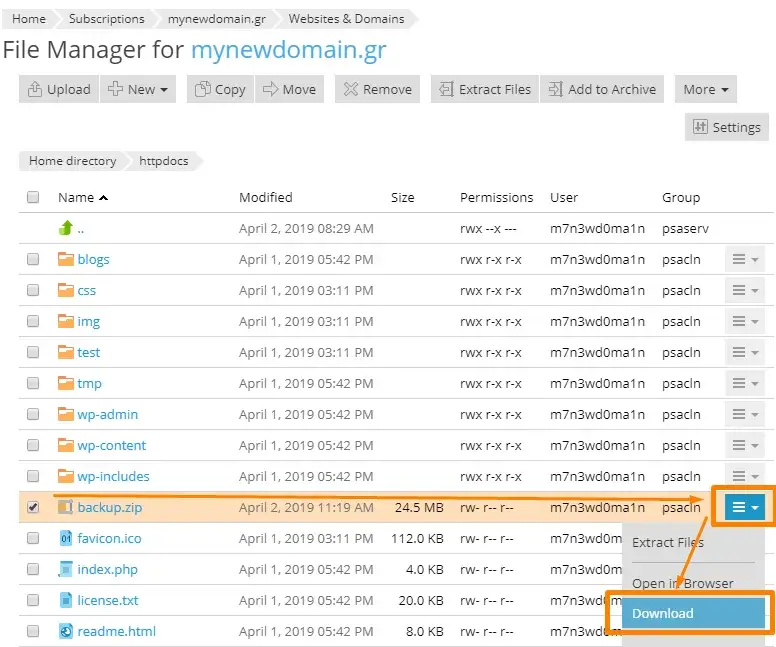Choose Extract Files from the context menu
The width and height of the screenshot is (776, 647).
693,543
